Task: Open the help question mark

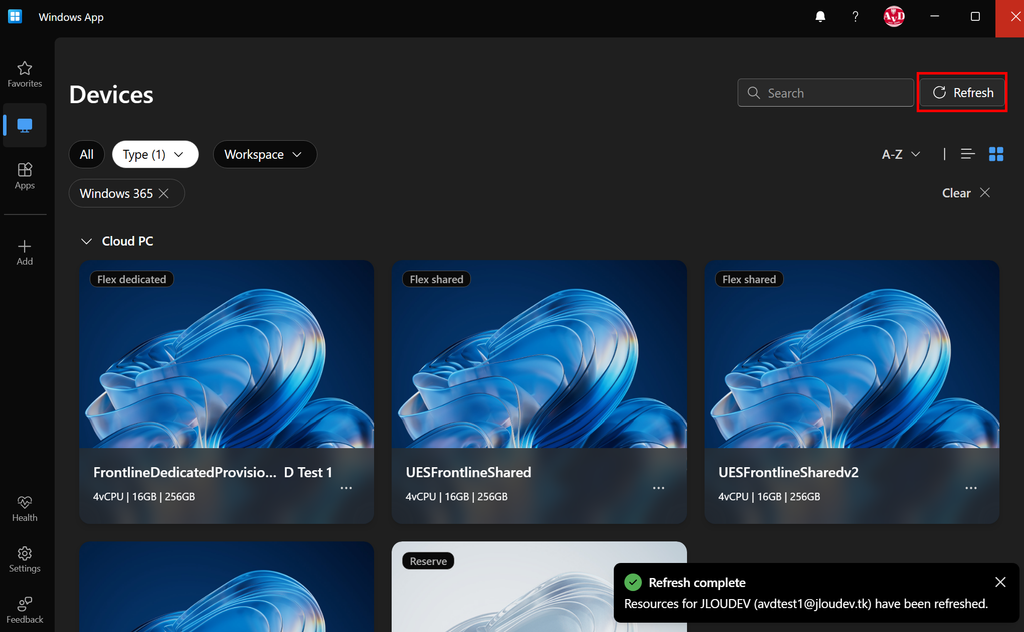Action: pyautogui.click(x=856, y=17)
